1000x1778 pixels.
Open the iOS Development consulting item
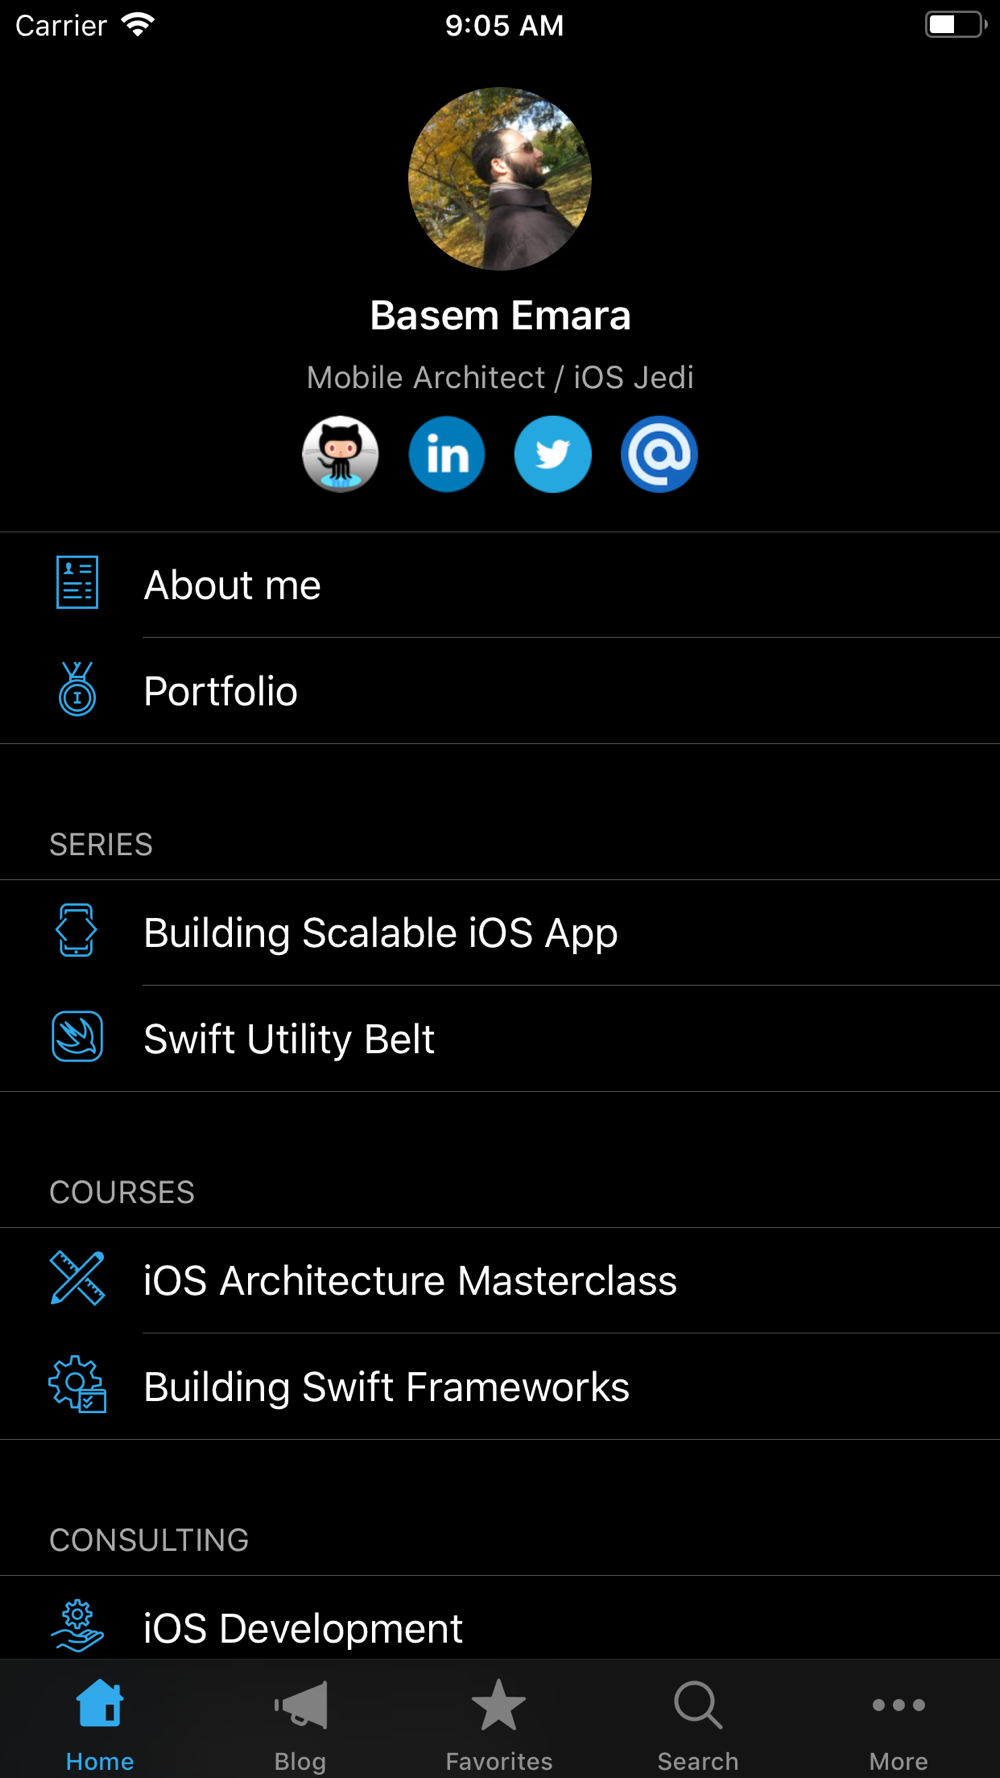(x=303, y=1627)
